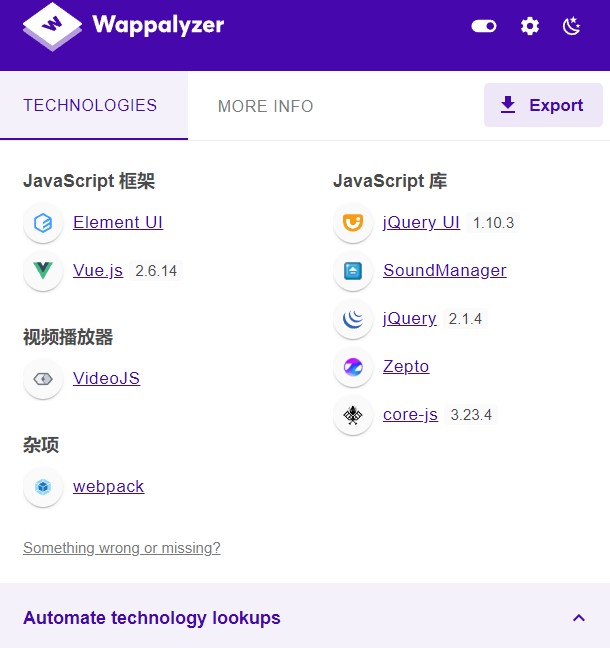Click the Vue.js logo icon
This screenshot has width=610, height=648.
(43, 271)
